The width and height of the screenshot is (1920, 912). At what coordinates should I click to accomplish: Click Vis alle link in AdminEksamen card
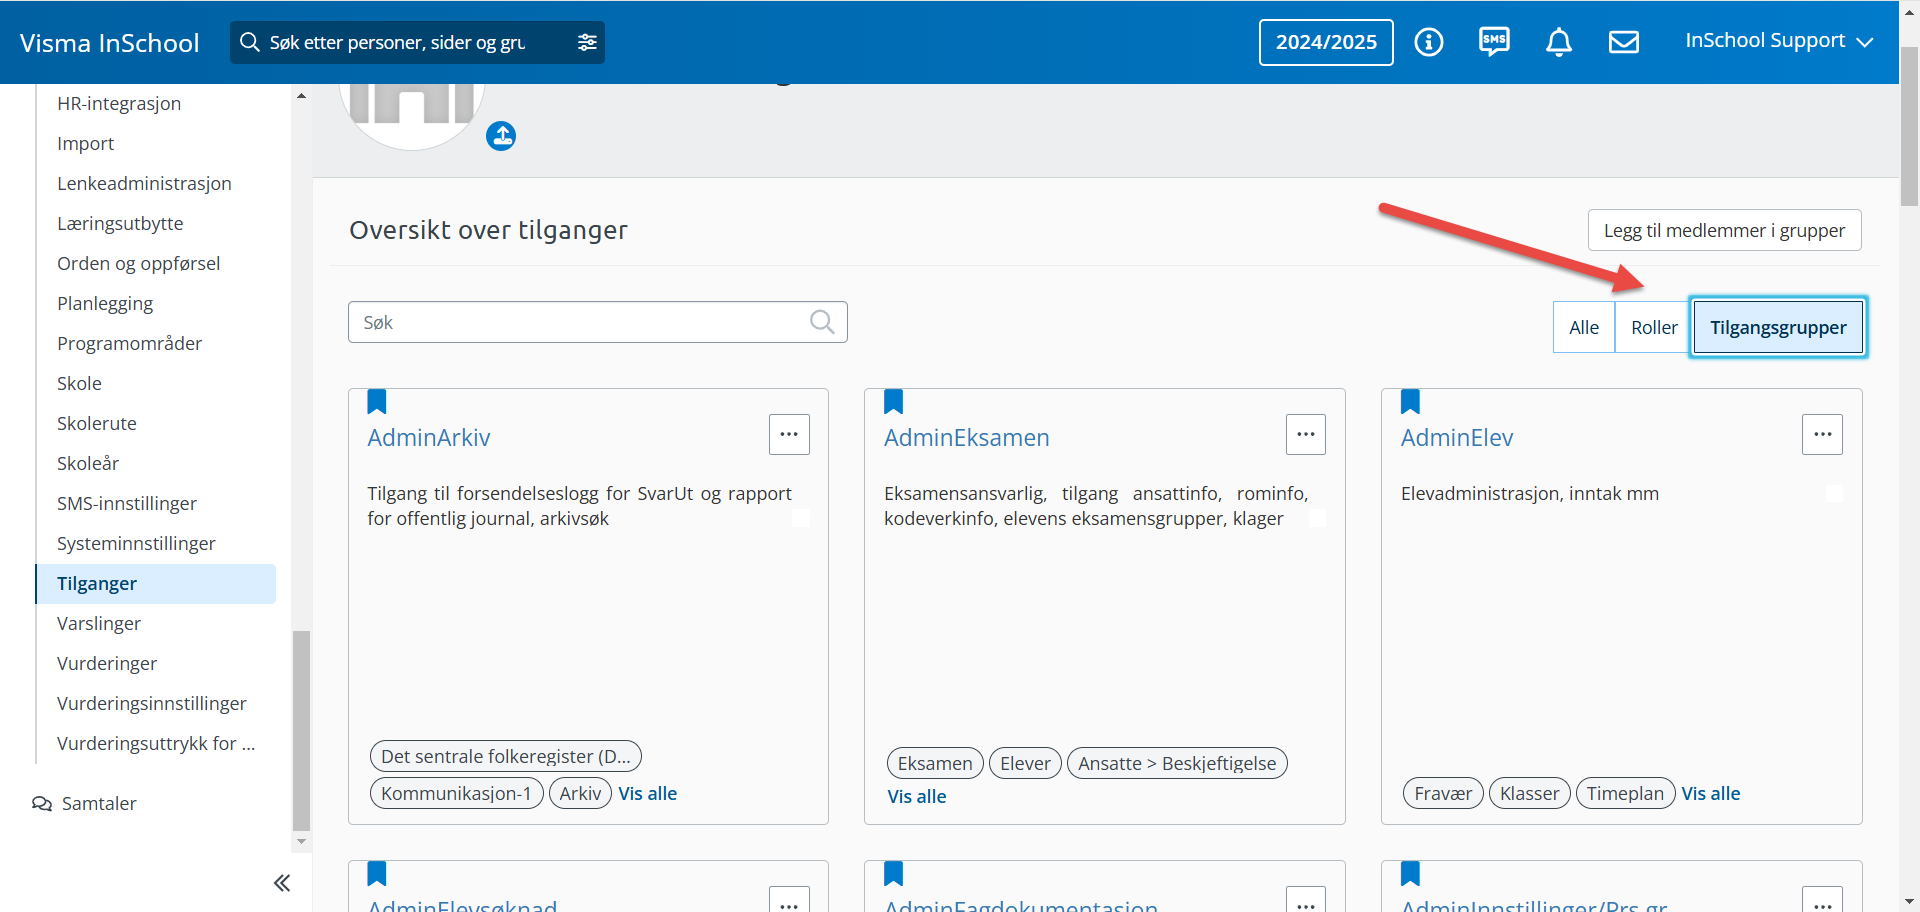point(916,797)
